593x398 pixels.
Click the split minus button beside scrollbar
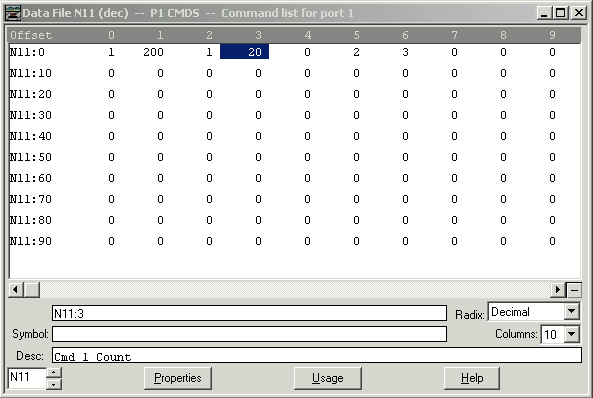coord(574,290)
